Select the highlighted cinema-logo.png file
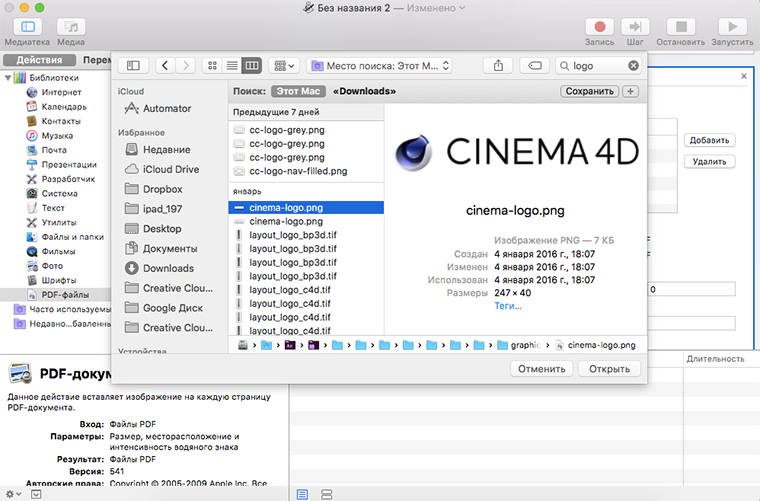760x501 pixels. 306,207
